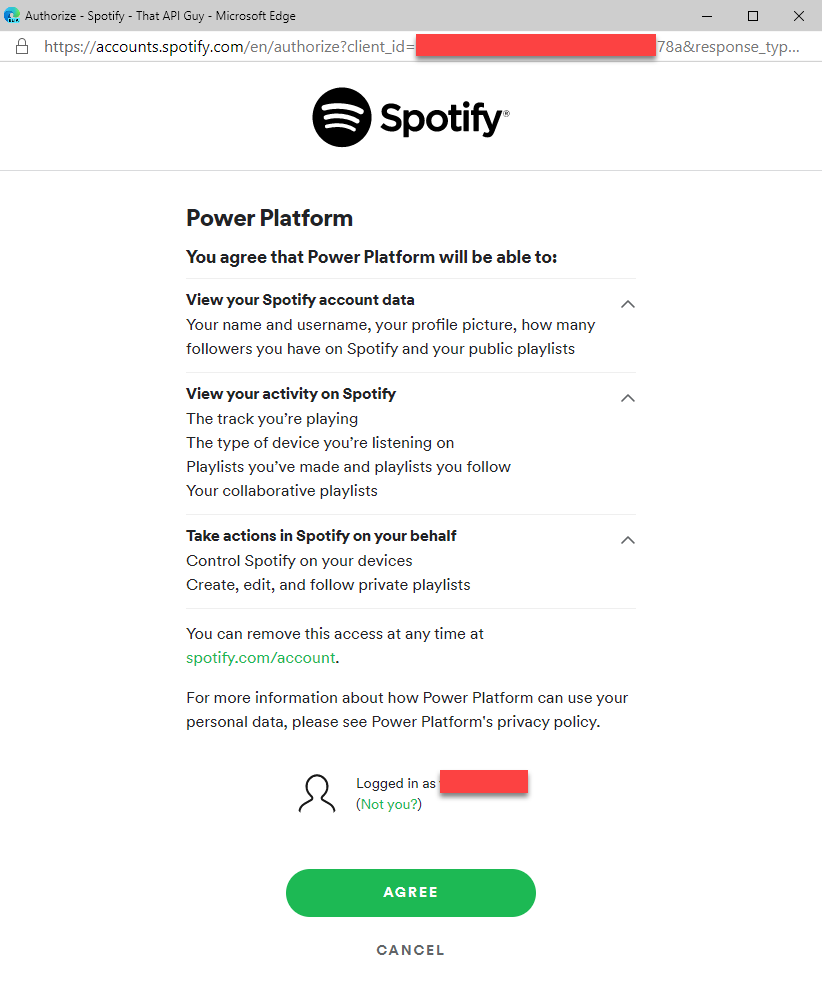Viewport: 822px width, 999px height.
Task: Collapse the take actions on your behalf chevron
Action: pos(628,540)
